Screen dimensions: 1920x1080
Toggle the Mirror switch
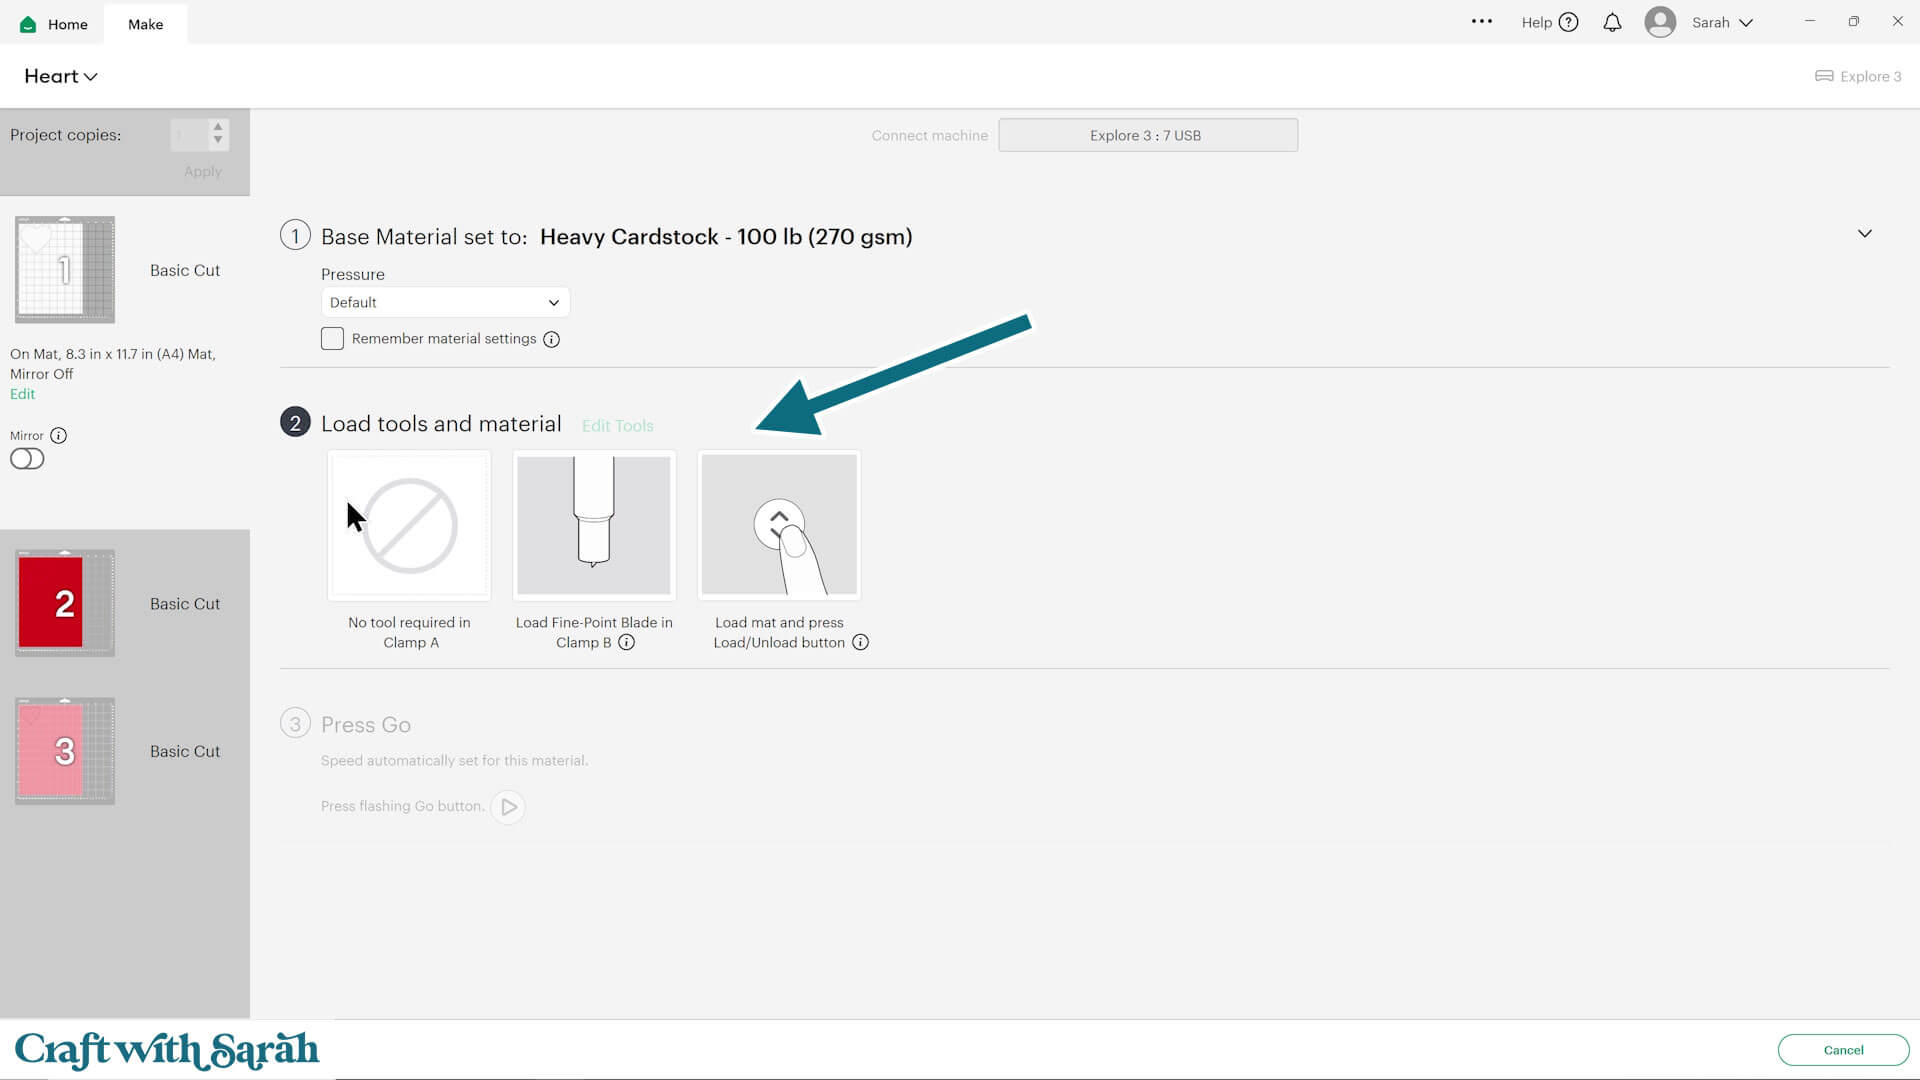[x=27, y=459]
